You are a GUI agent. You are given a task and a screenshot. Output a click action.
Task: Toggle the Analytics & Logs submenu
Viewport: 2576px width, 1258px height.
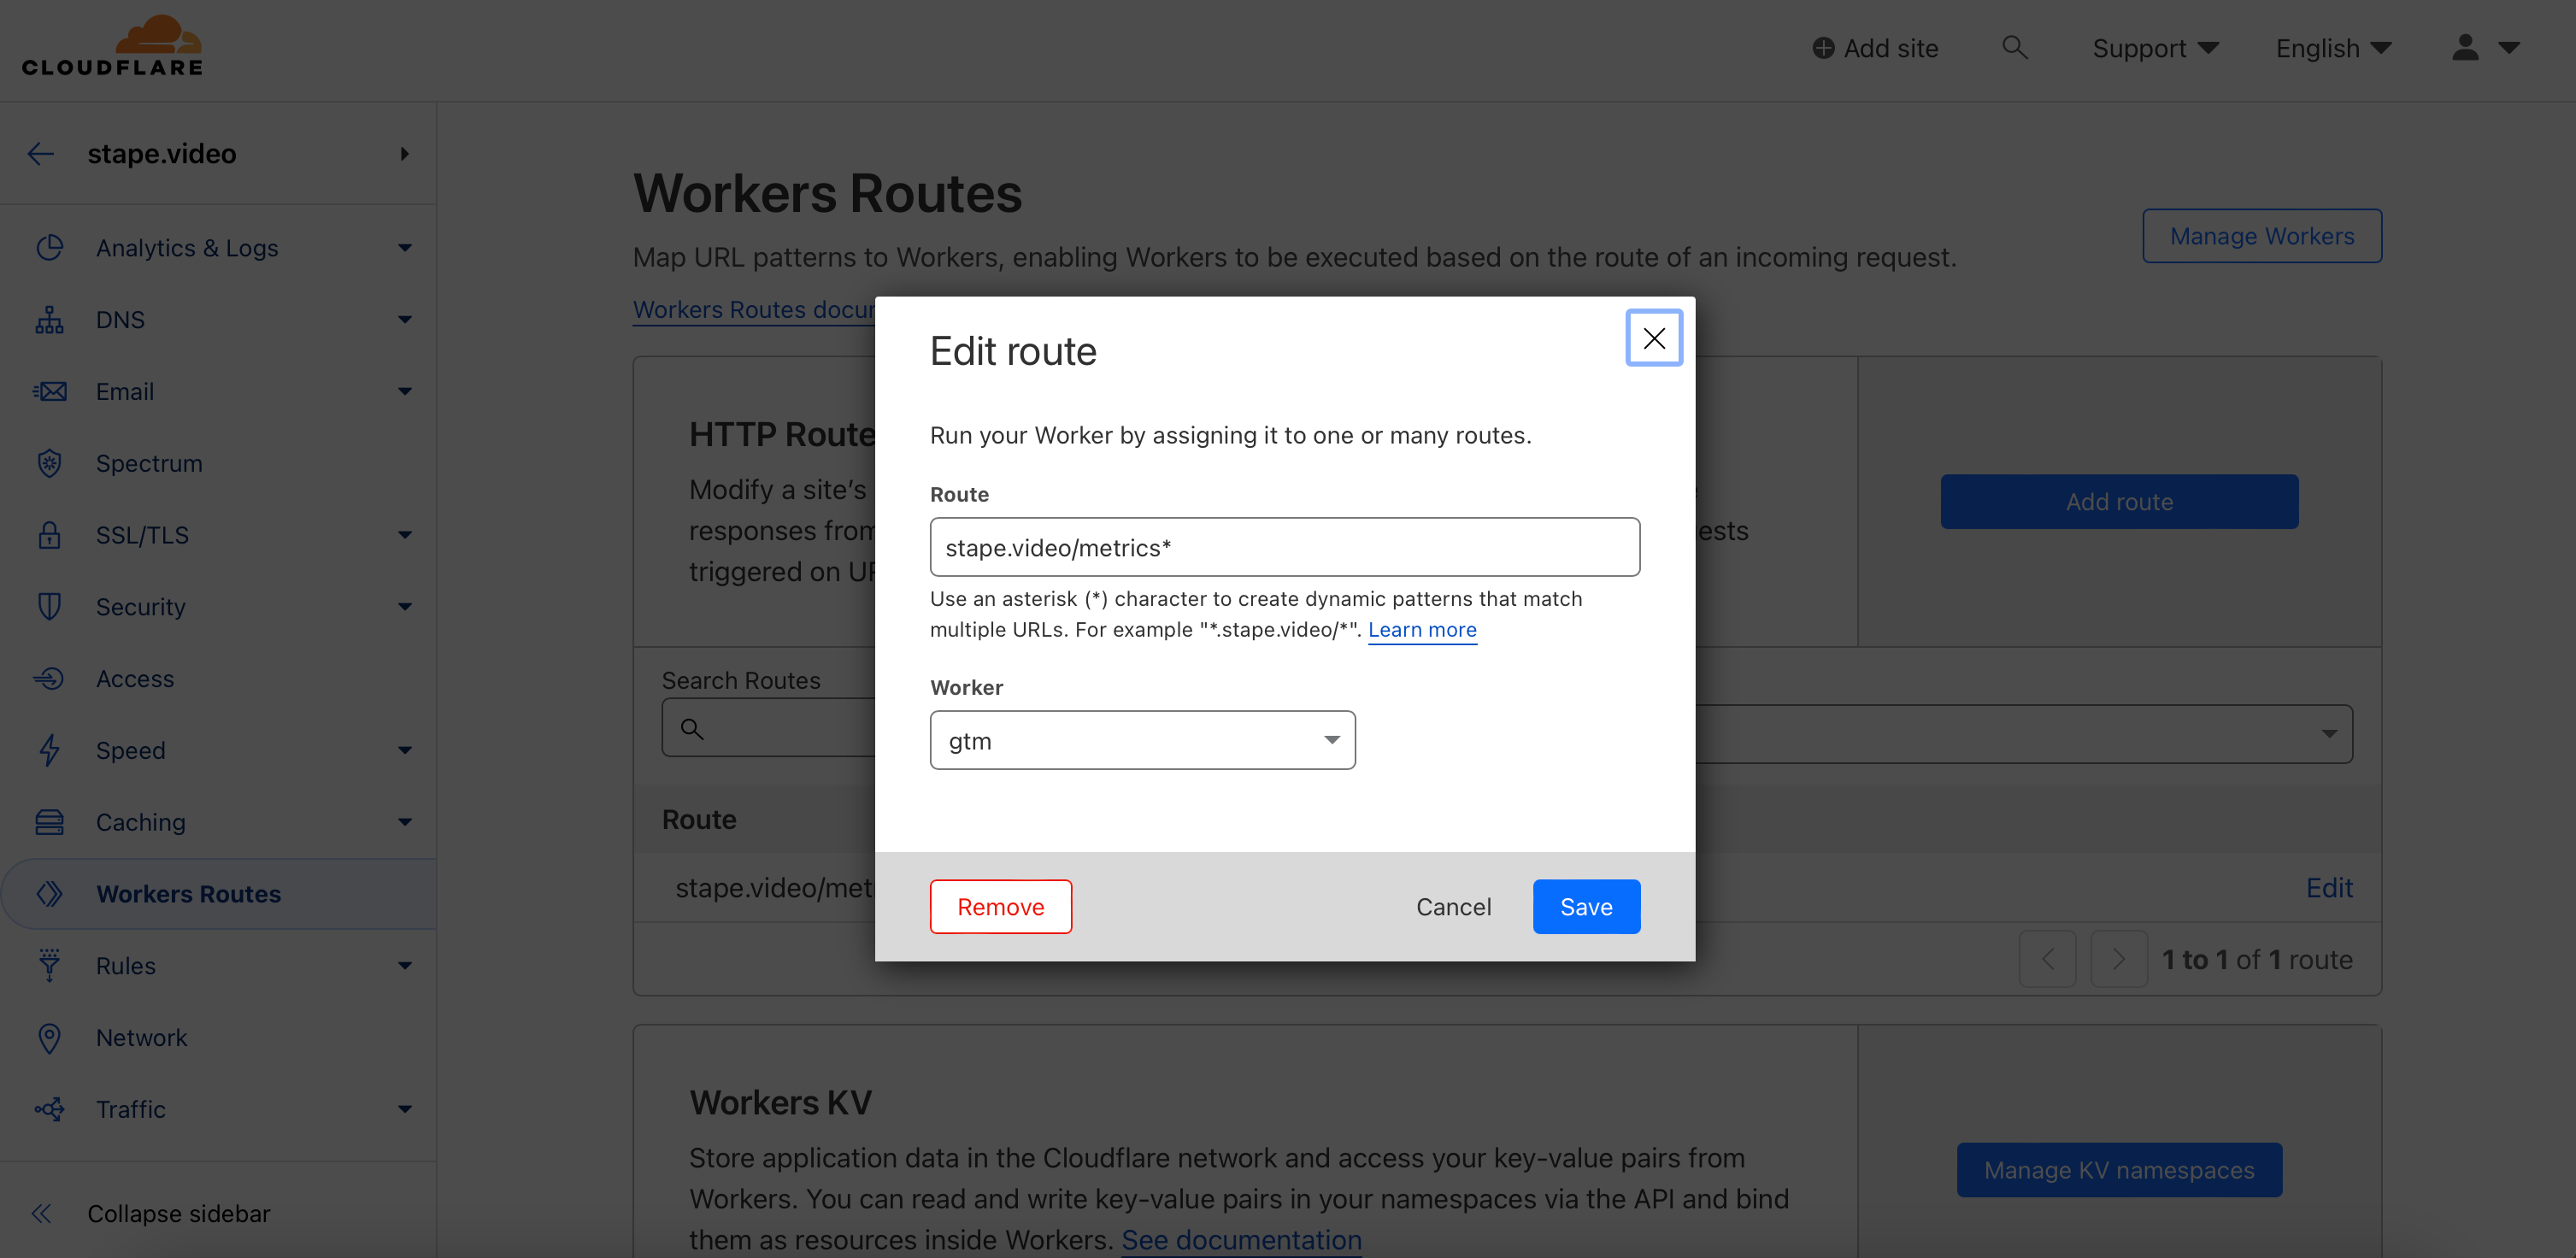(404, 248)
